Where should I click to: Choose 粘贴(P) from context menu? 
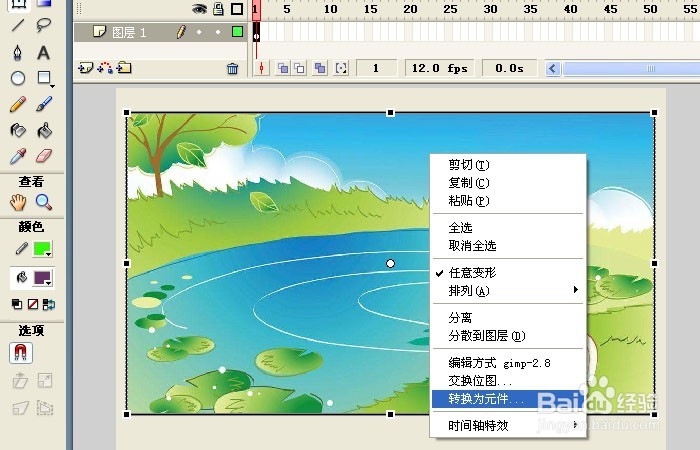[508, 201]
